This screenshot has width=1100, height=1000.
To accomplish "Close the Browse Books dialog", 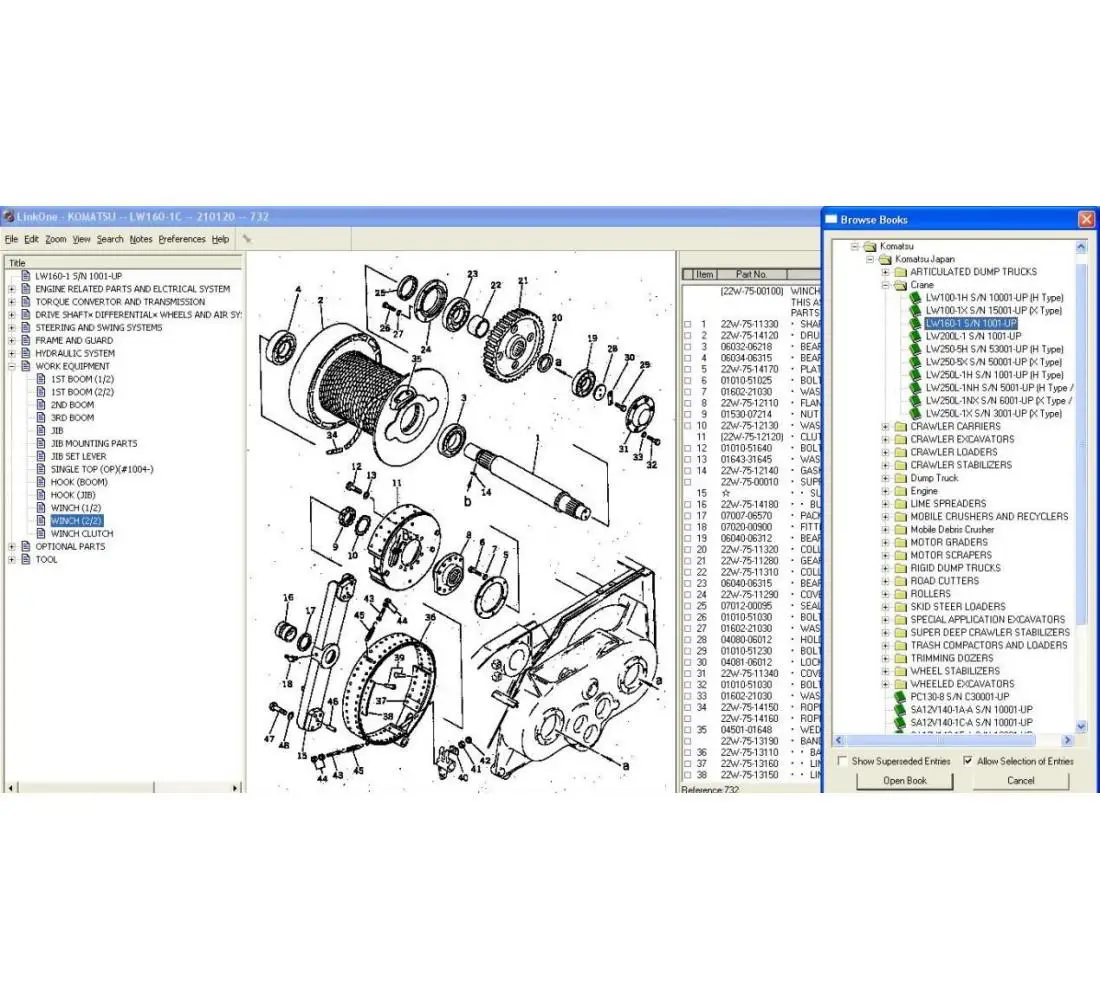I will (1086, 220).
